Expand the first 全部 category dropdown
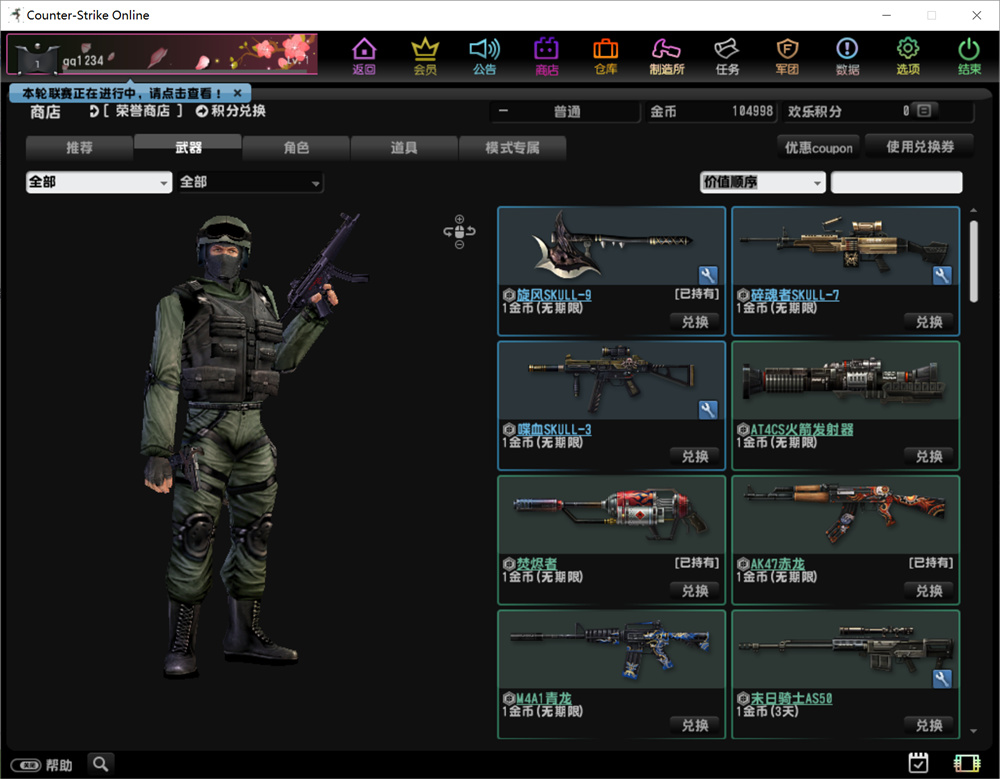Screen dimensions: 1000x779 99,183
